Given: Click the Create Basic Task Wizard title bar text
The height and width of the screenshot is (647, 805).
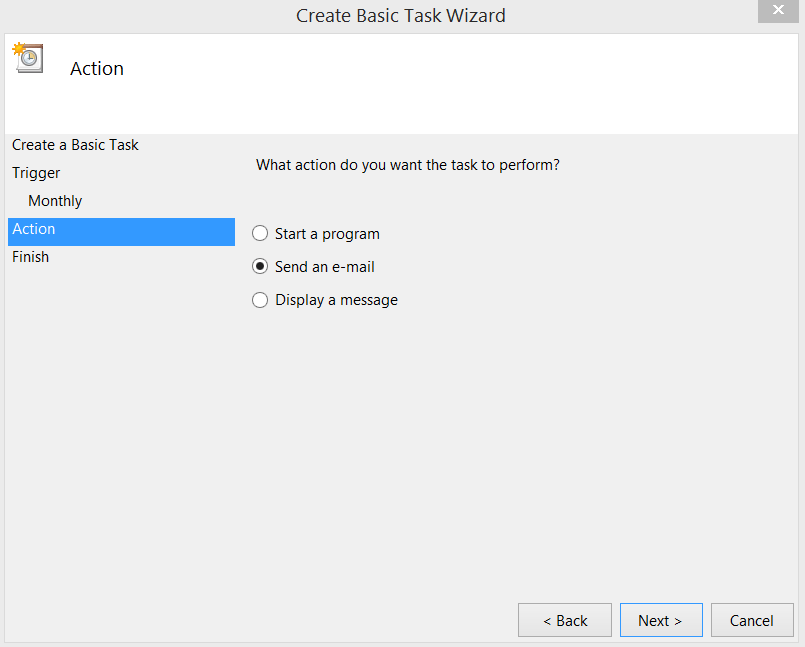Looking at the screenshot, I should (401, 15).
